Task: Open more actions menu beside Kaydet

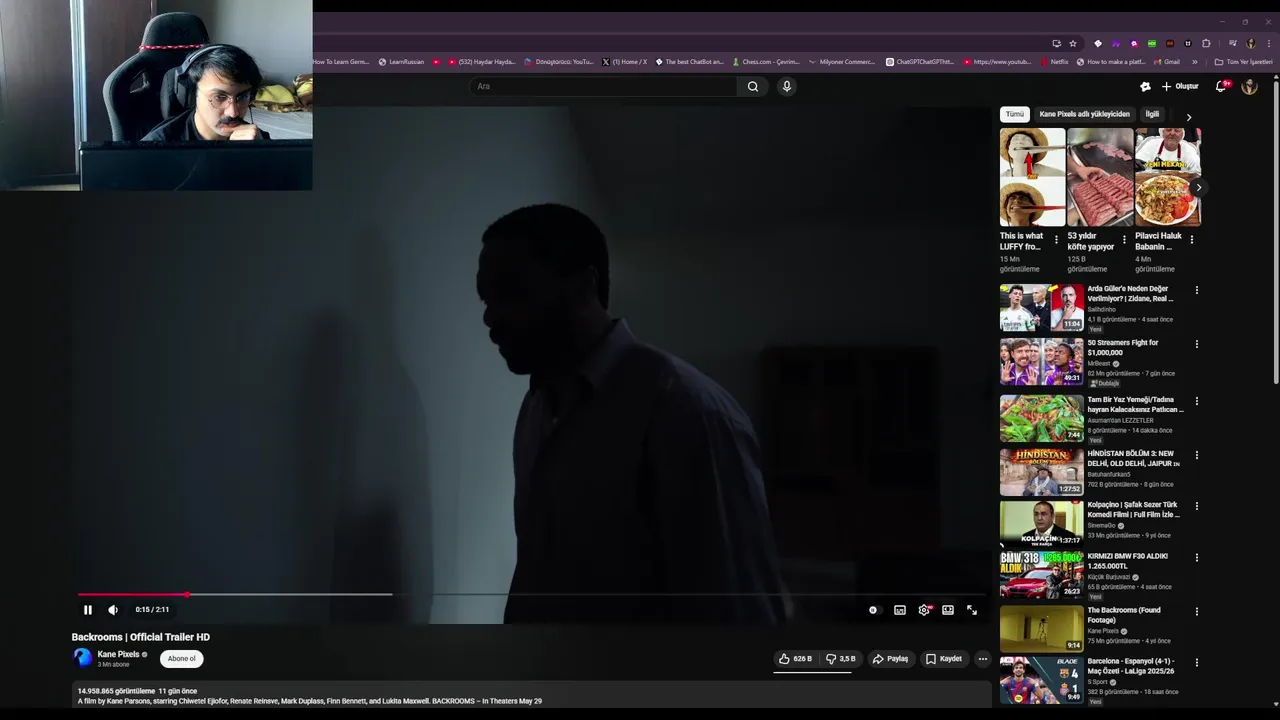Action: pyautogui.click(x=982, y=659)
